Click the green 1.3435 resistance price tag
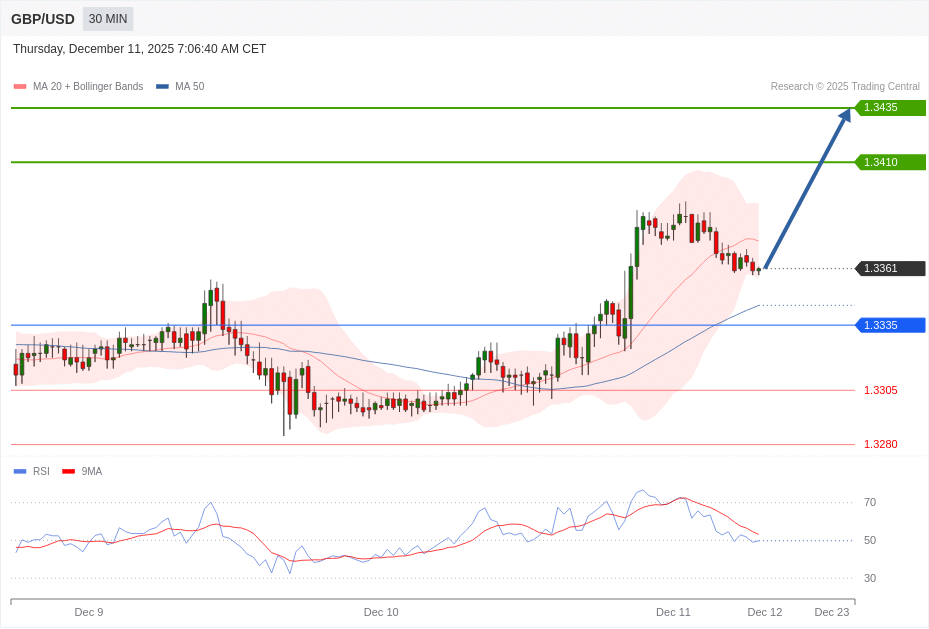929x629 pixels. coord(882,108)
